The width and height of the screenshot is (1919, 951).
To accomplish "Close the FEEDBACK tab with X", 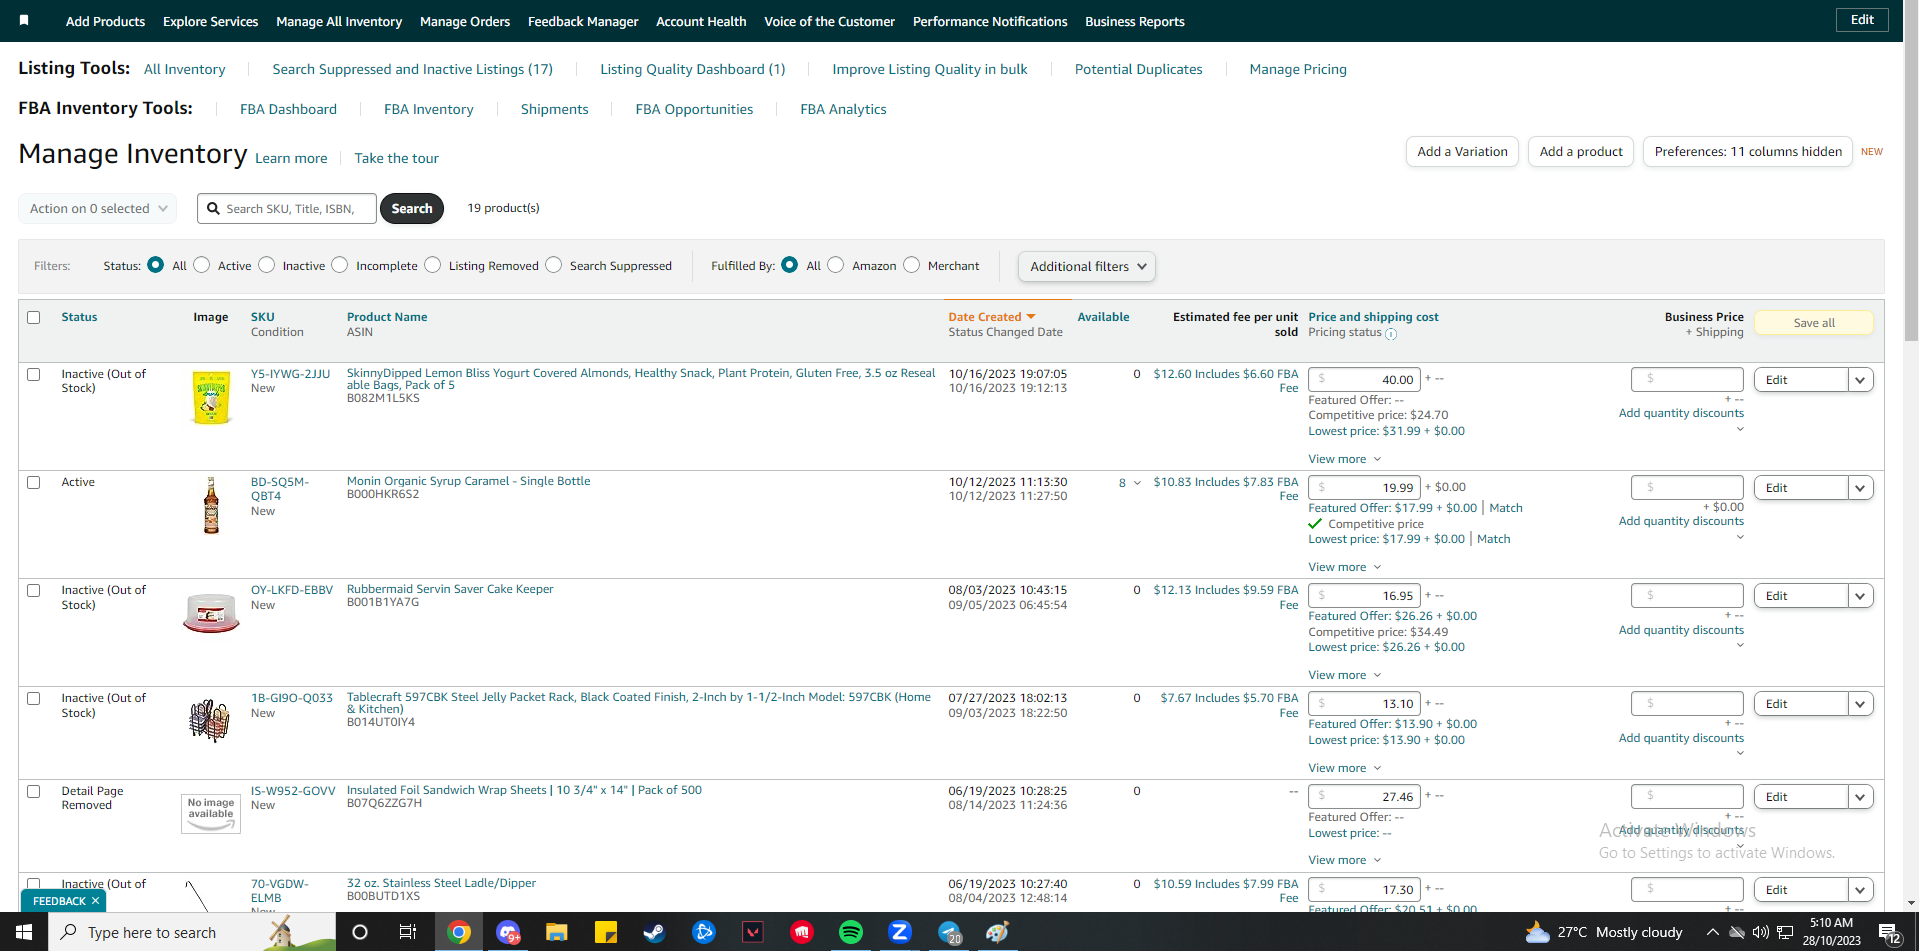I will click(96, 901).
